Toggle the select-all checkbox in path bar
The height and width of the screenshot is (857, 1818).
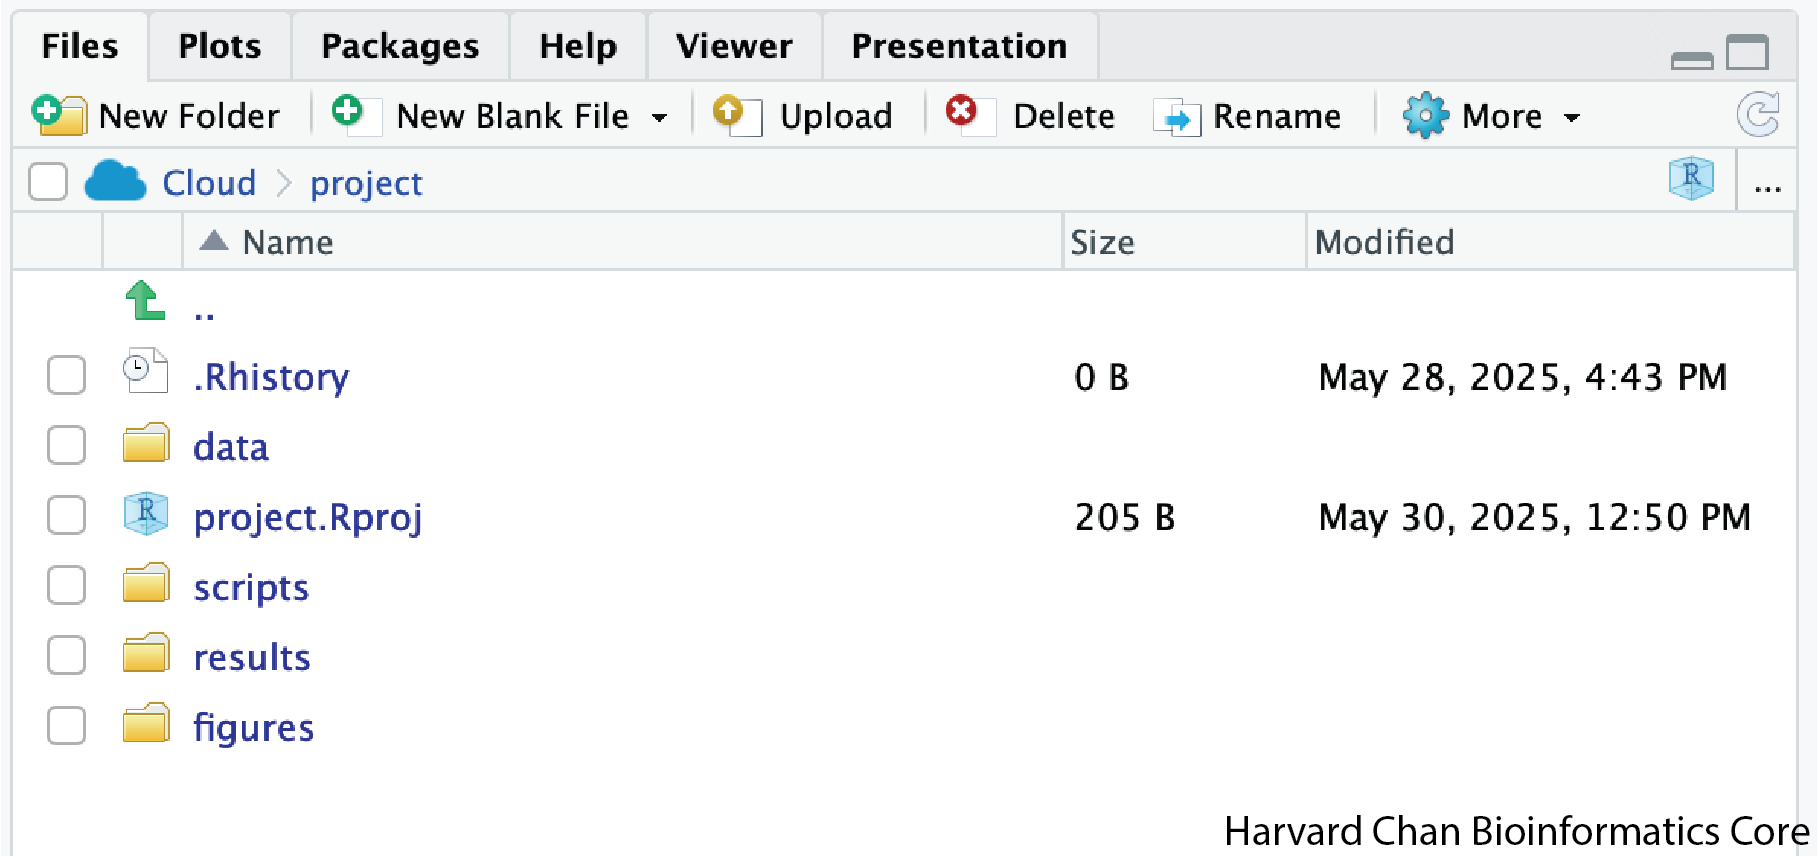[48, 183]
